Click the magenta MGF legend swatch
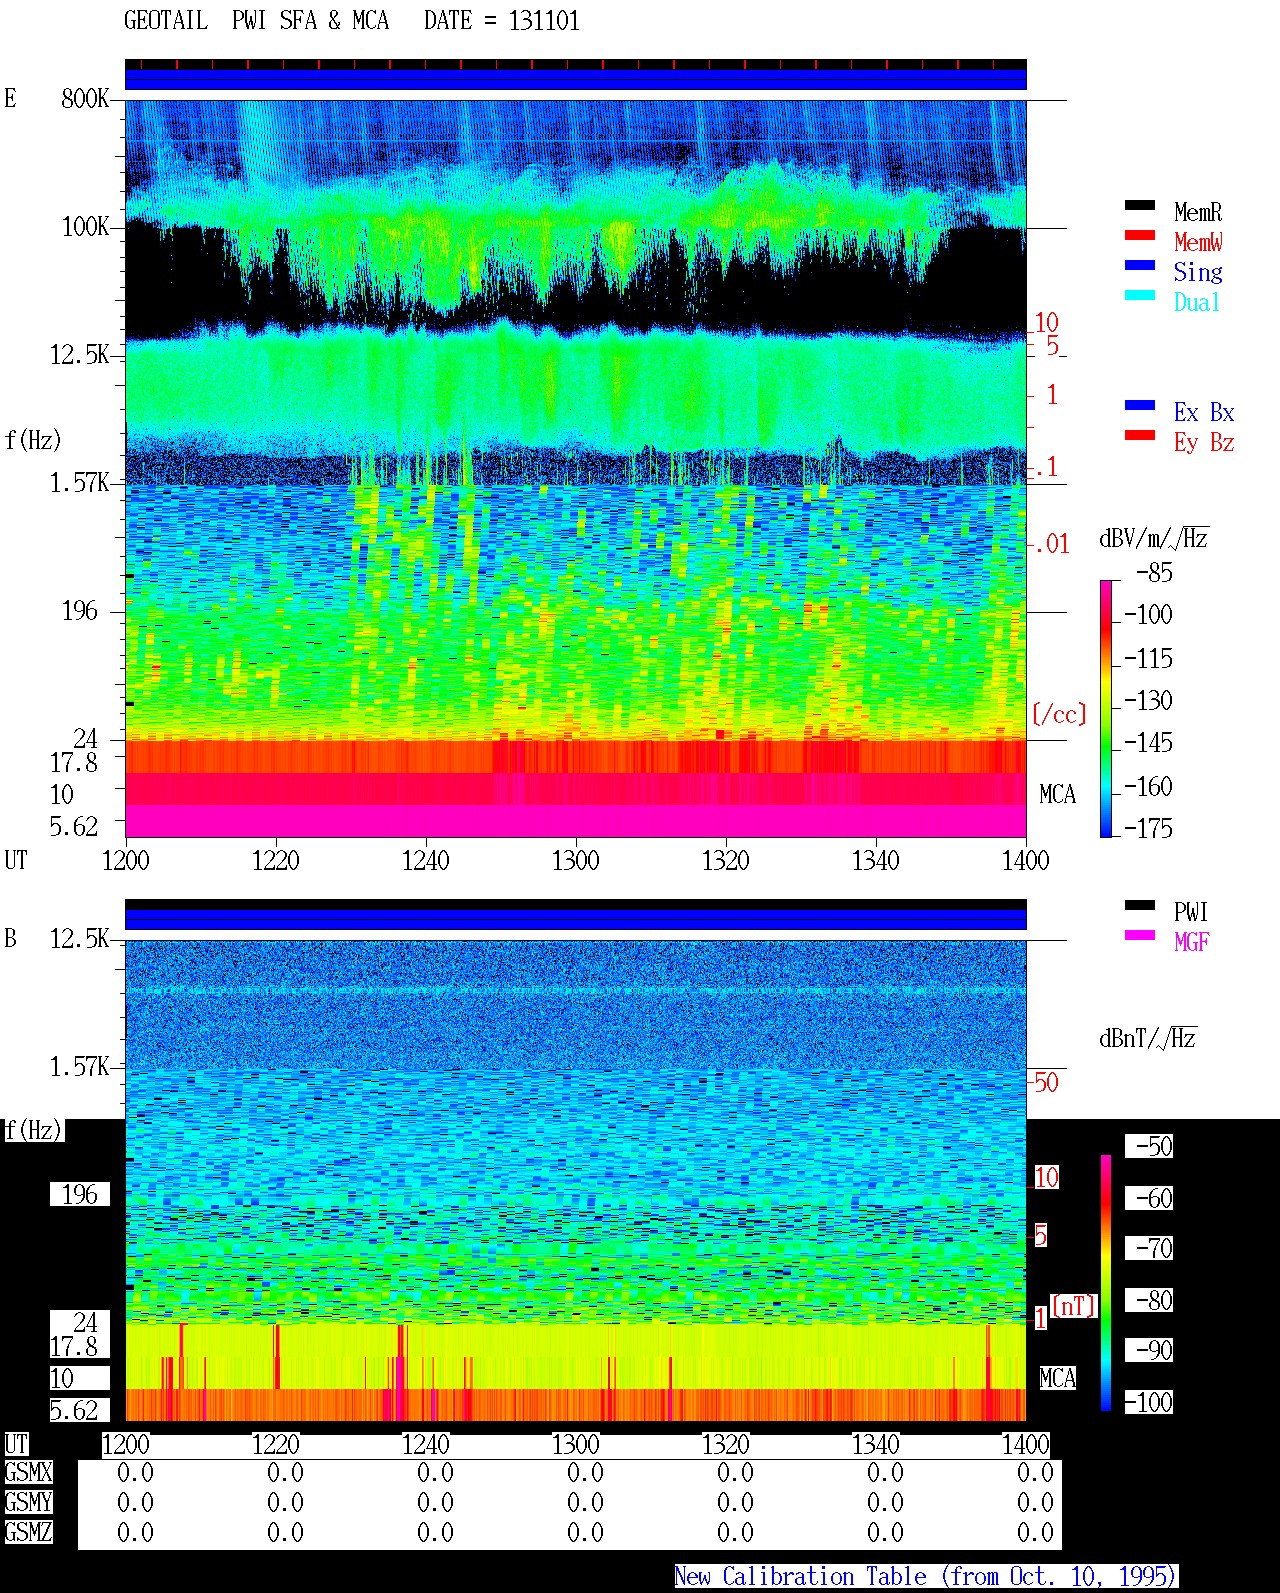 coord(1140,936)
